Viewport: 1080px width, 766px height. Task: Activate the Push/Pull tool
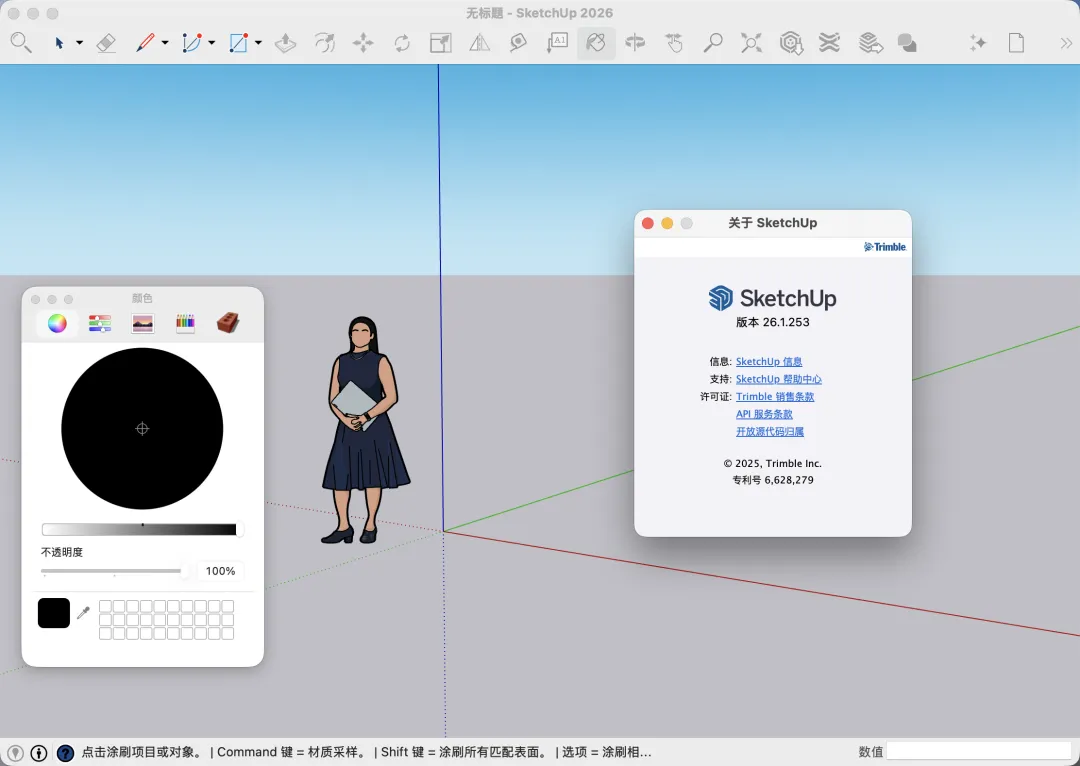tap(285, 43)
